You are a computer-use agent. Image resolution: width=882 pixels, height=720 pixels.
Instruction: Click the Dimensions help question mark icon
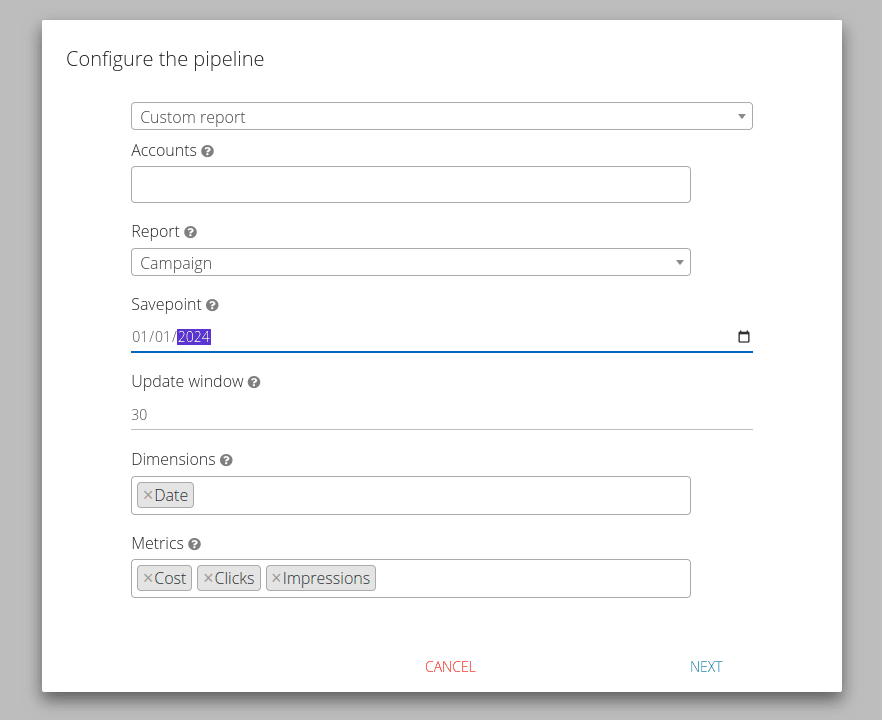pyautogui.click(x=226, y=460)
